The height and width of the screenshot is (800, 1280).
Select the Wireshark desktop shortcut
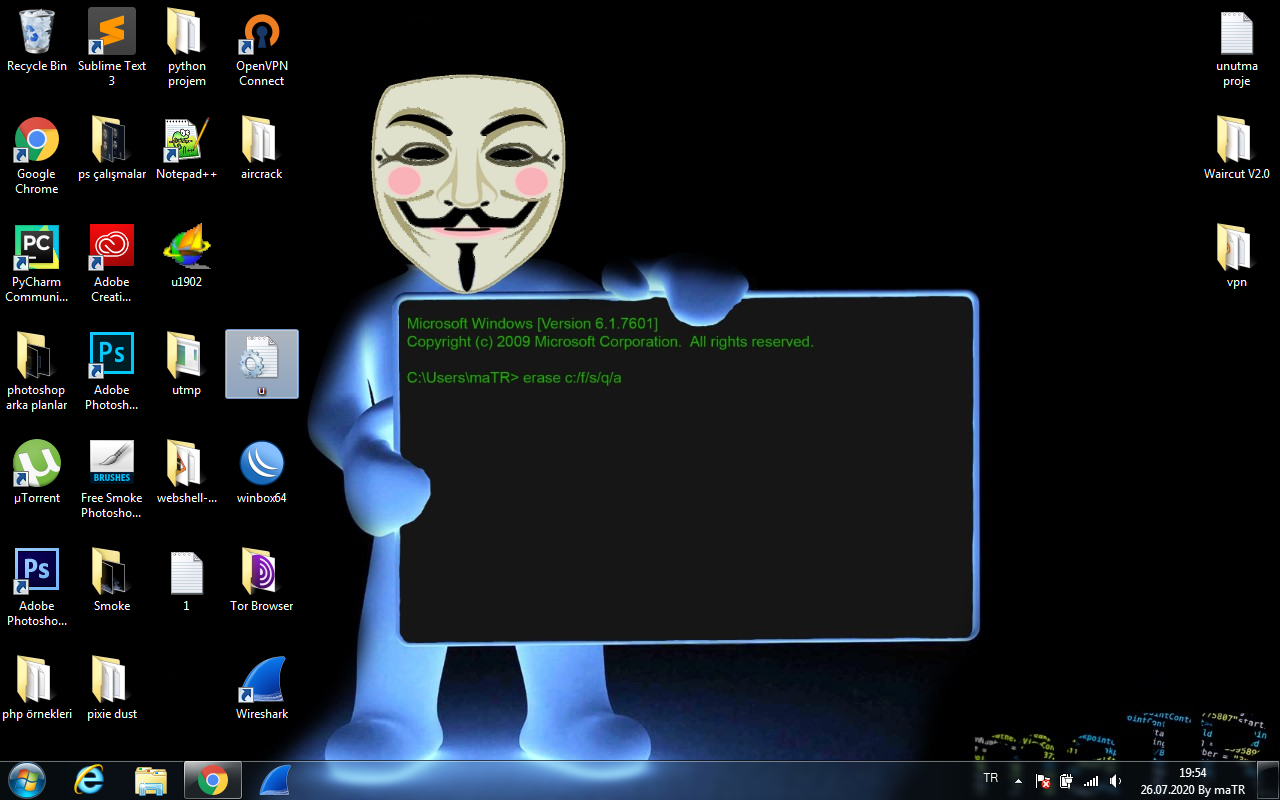pyautogui.click(x=261, y=688)
